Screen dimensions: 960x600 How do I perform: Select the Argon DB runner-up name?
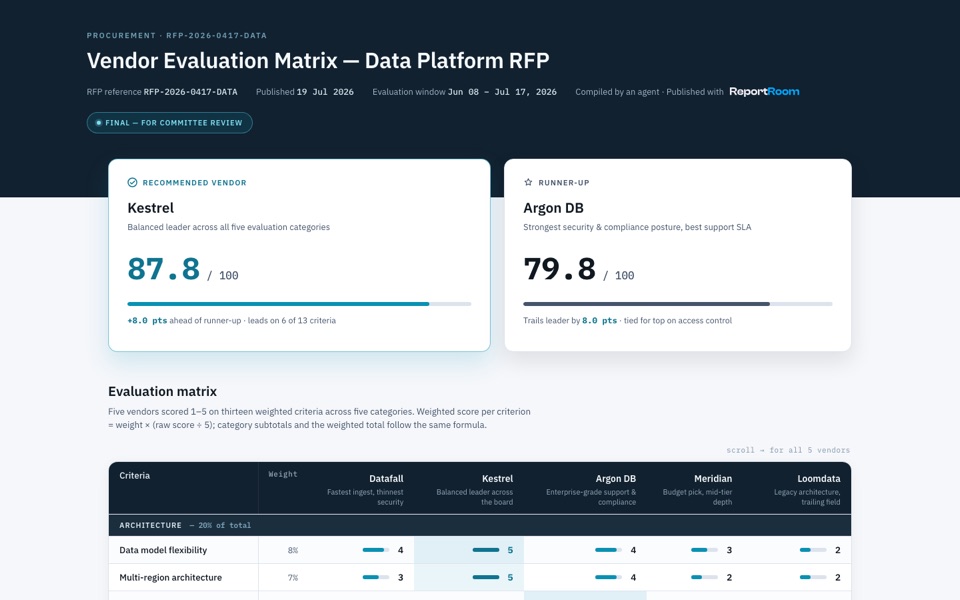click(x=553, y=208)
